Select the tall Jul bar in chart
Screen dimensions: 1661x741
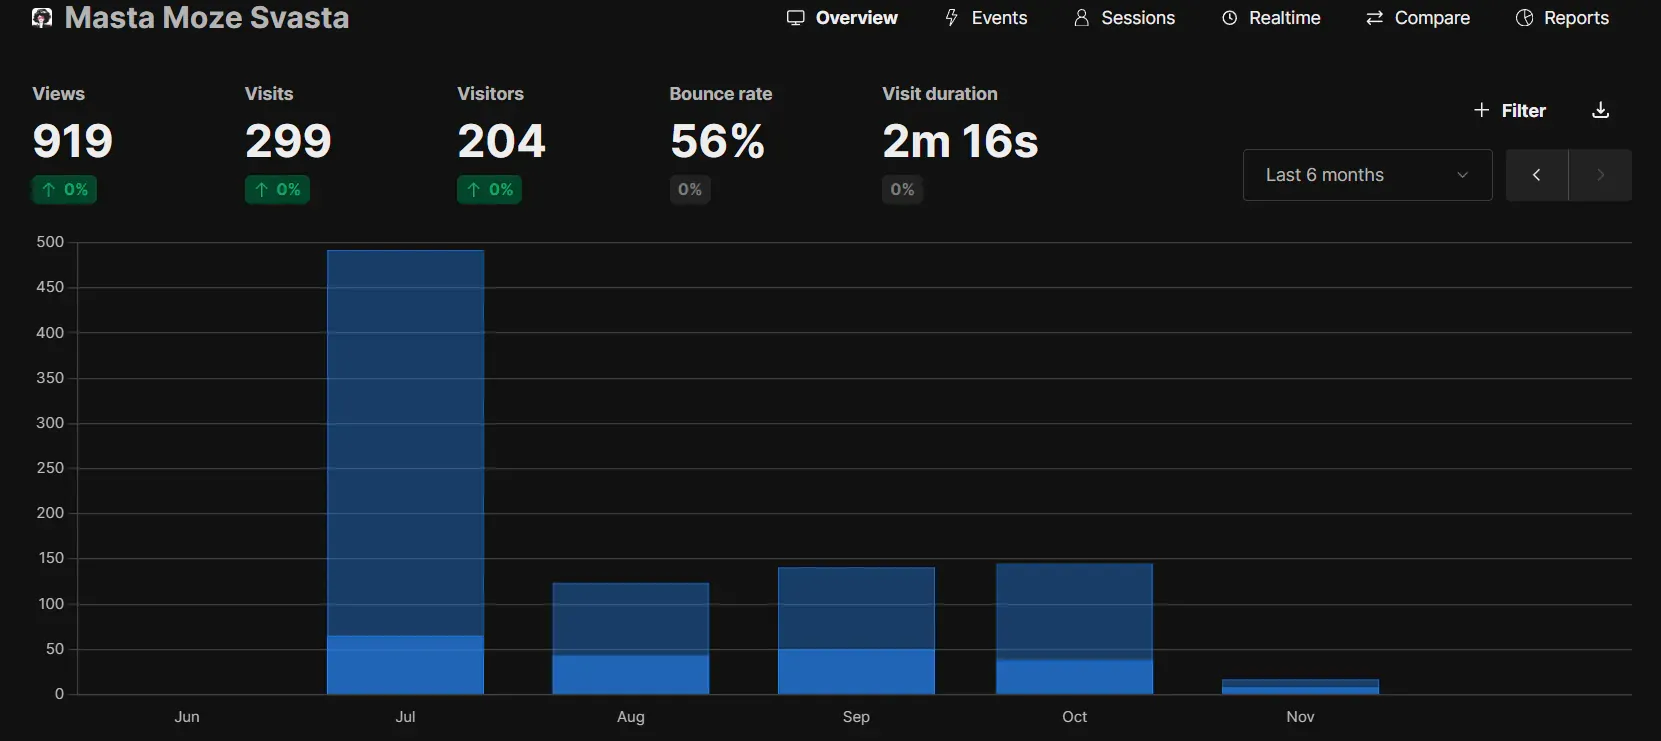point(405,450)
